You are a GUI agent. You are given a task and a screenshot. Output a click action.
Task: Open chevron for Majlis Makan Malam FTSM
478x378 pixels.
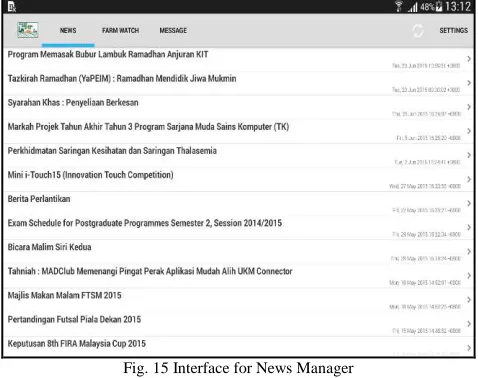click(469, 300)
